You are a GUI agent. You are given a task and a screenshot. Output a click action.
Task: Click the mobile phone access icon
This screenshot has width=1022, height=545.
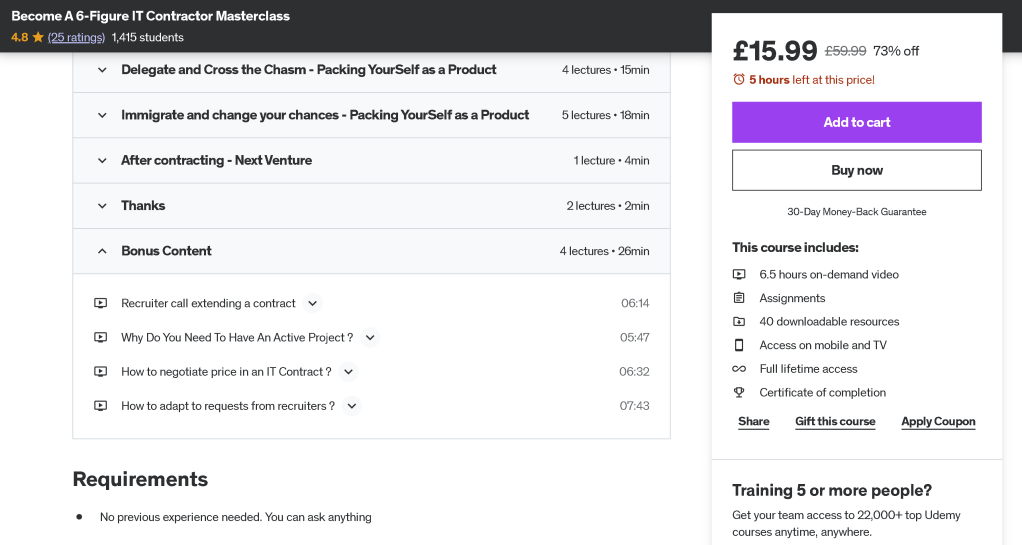click(x=738, y=345)
